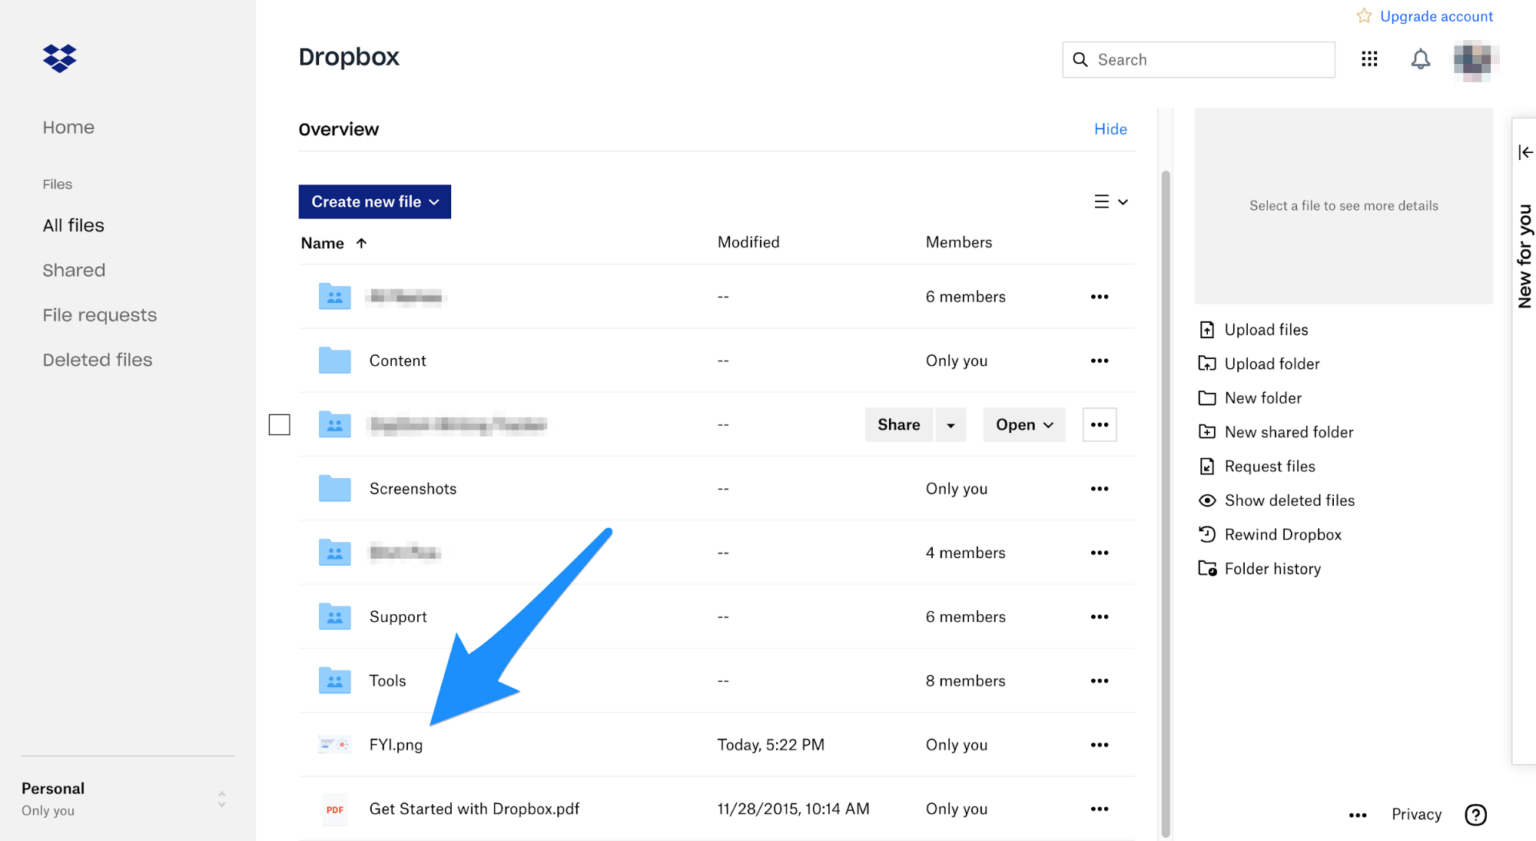Image resolution: width=1536 pixels, height=841 pixels.
Task: Open the Screenshots folder icon
Action: click(x=335, y=488)
